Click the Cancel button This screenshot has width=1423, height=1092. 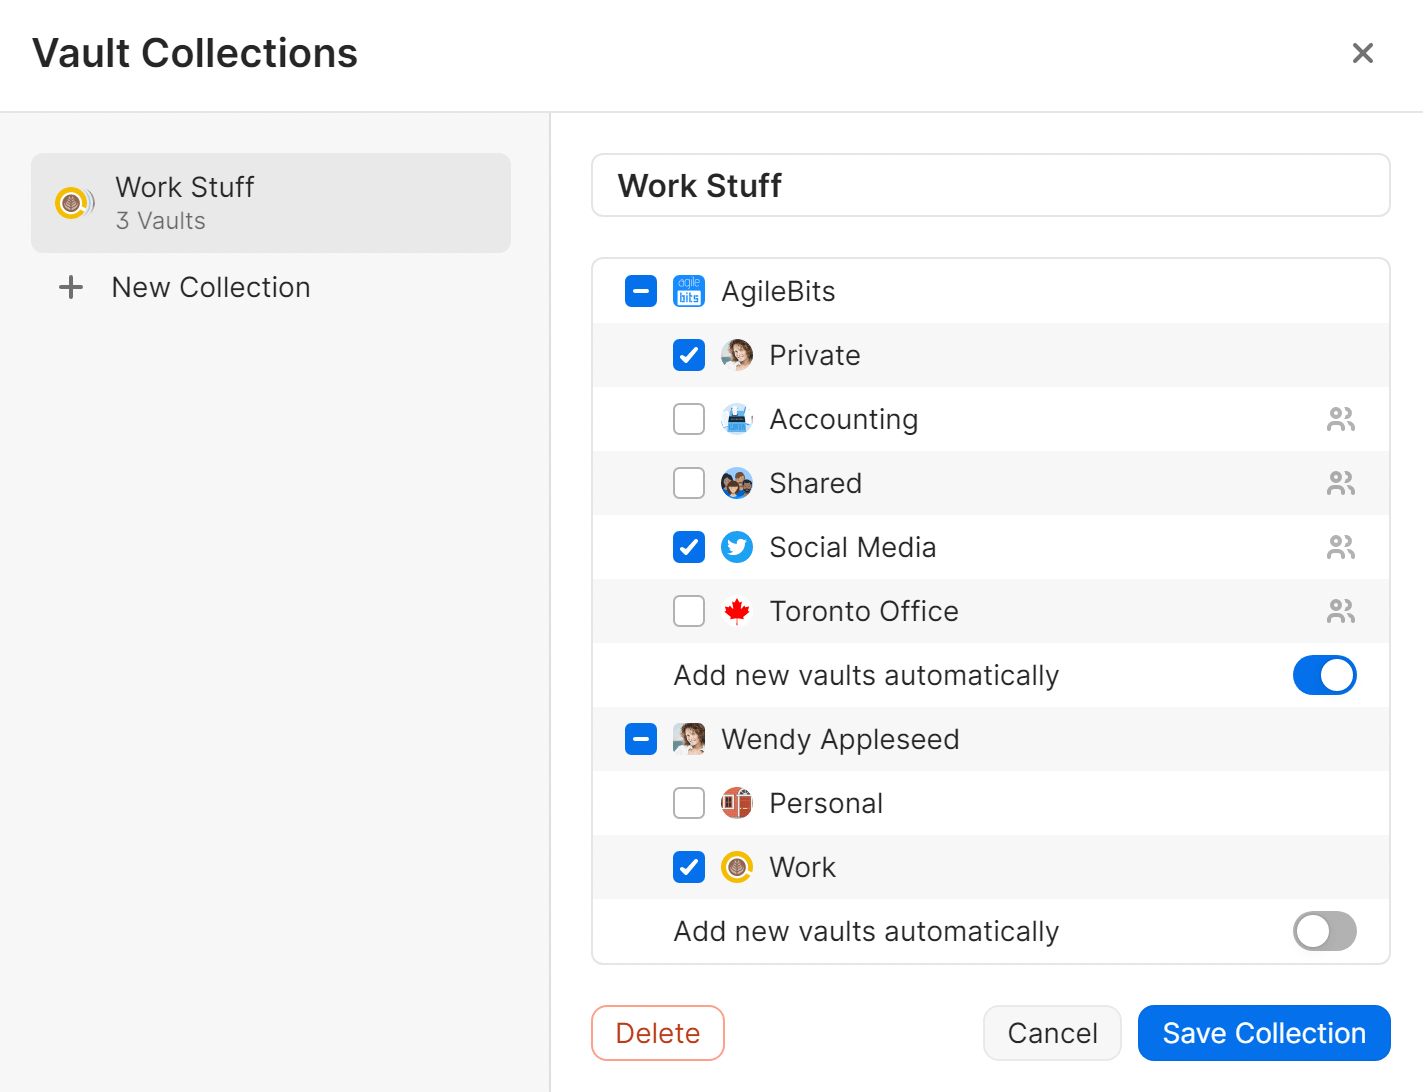(1052, 1033)
